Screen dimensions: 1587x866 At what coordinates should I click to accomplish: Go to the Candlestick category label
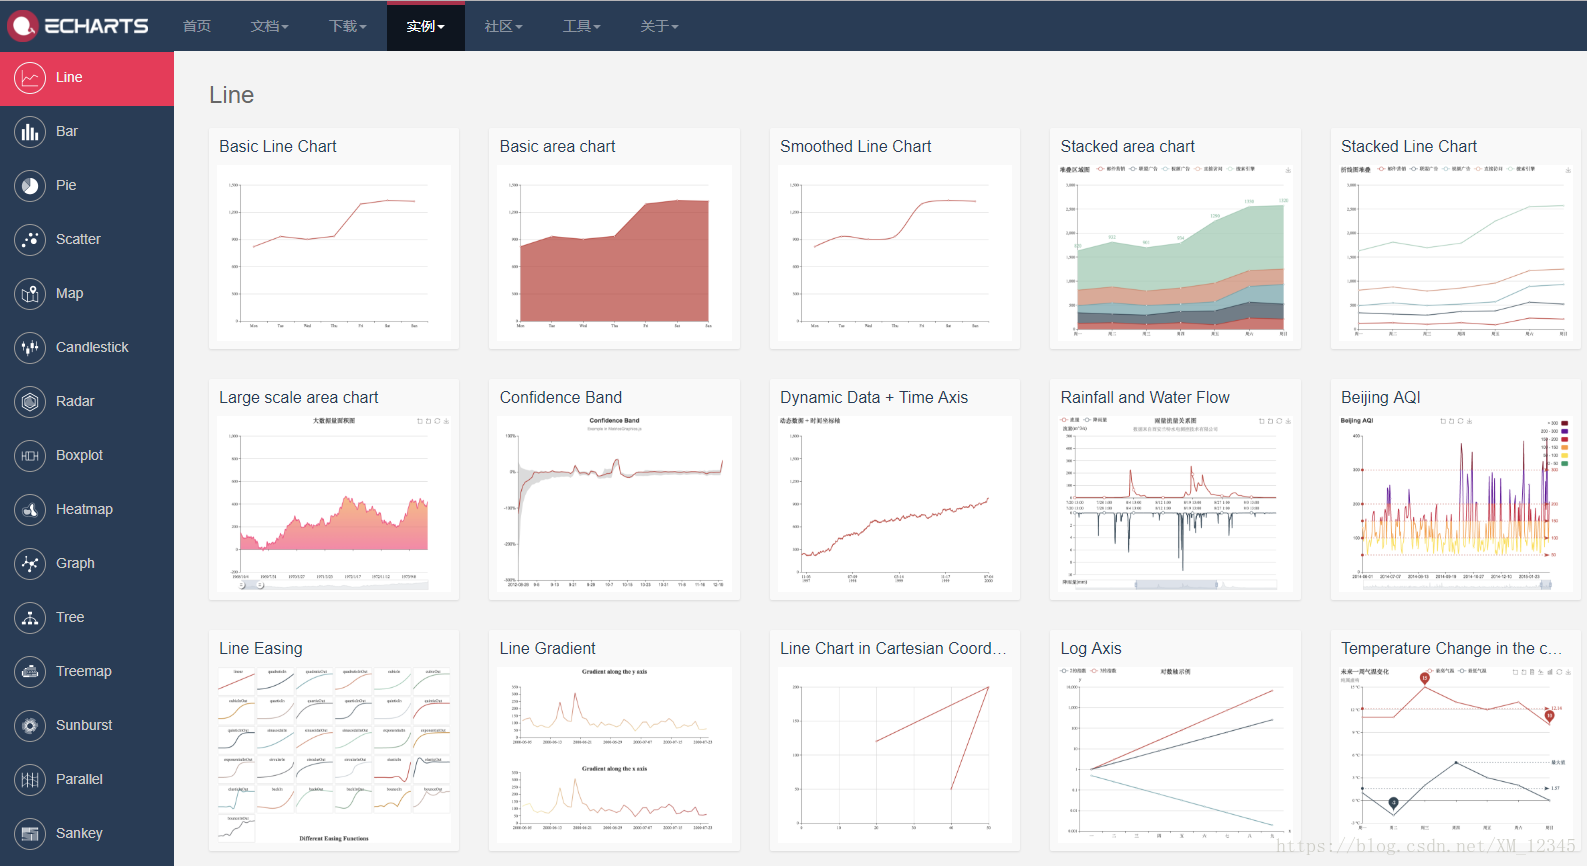tap(92, 347)
